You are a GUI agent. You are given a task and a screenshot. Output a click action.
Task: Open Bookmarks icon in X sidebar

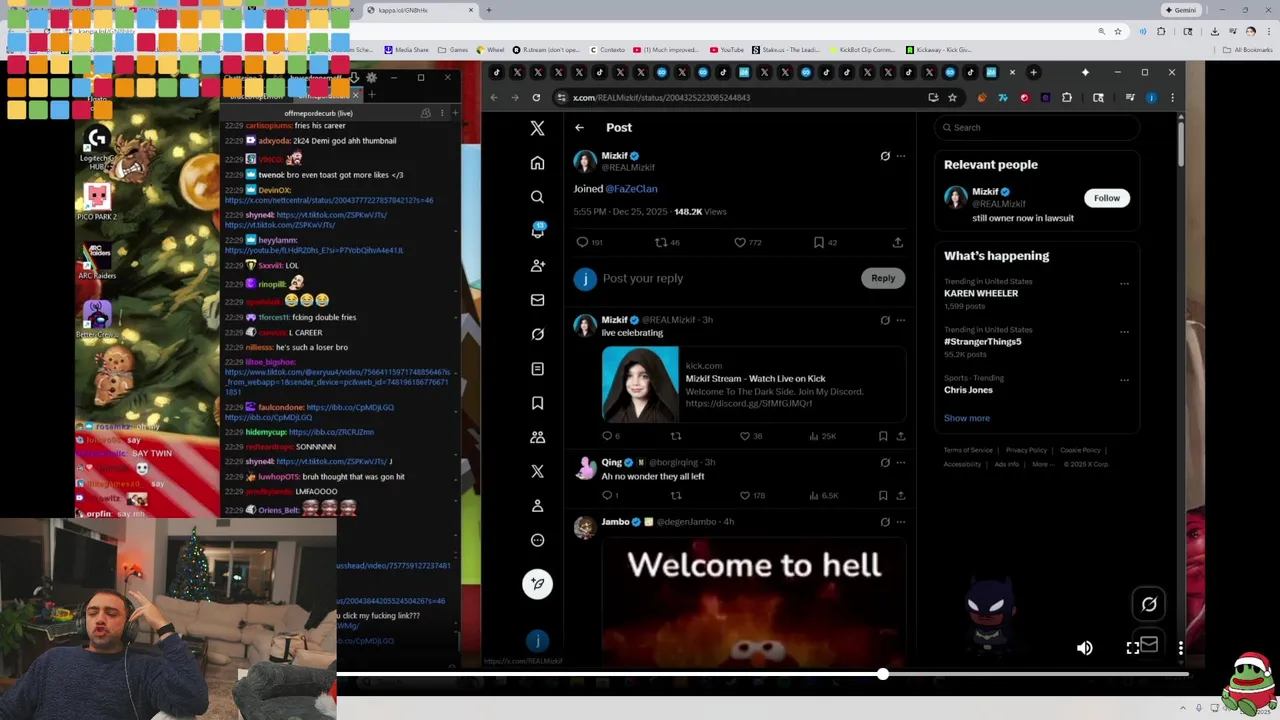pyautogui.click(x=537, y=403)
